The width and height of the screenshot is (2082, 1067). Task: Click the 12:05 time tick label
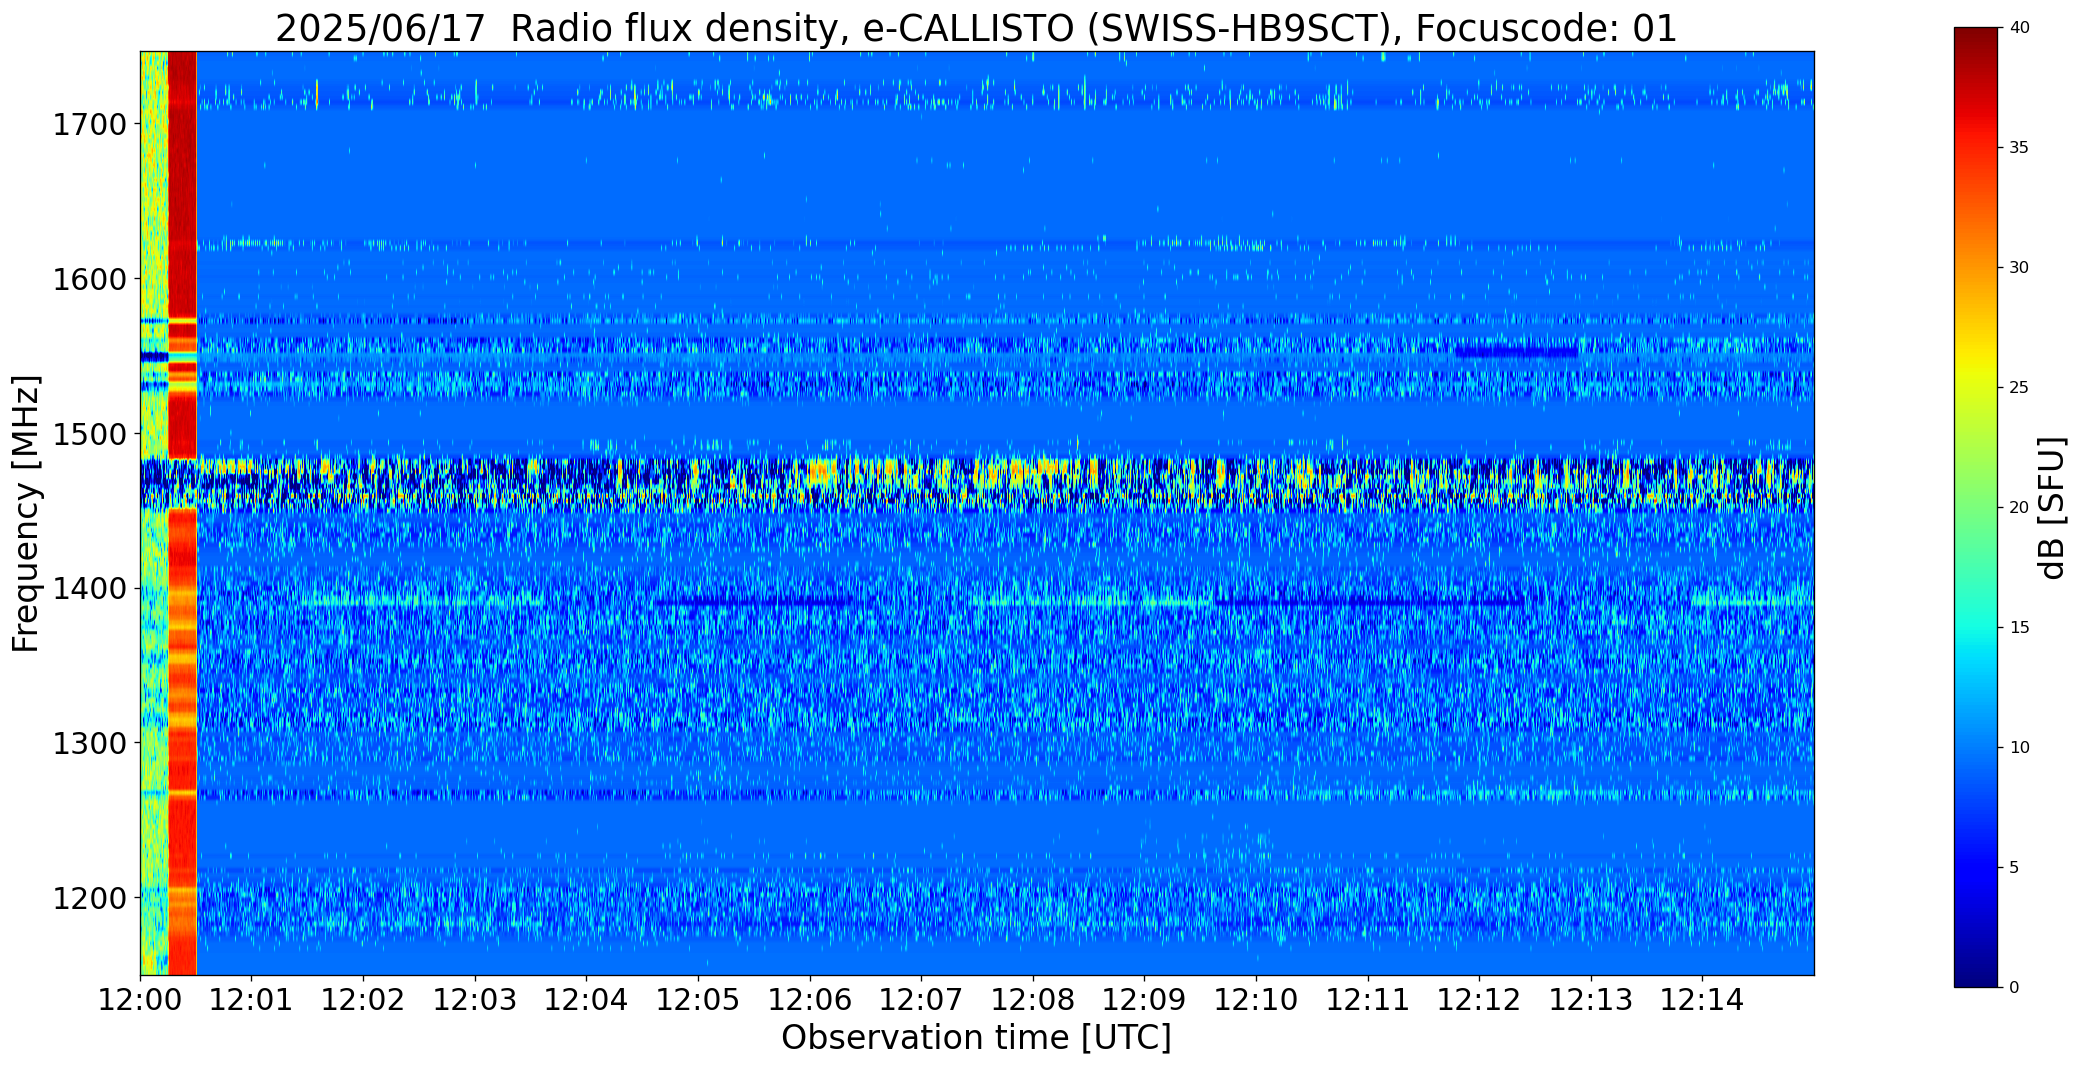click(698, 1000)
